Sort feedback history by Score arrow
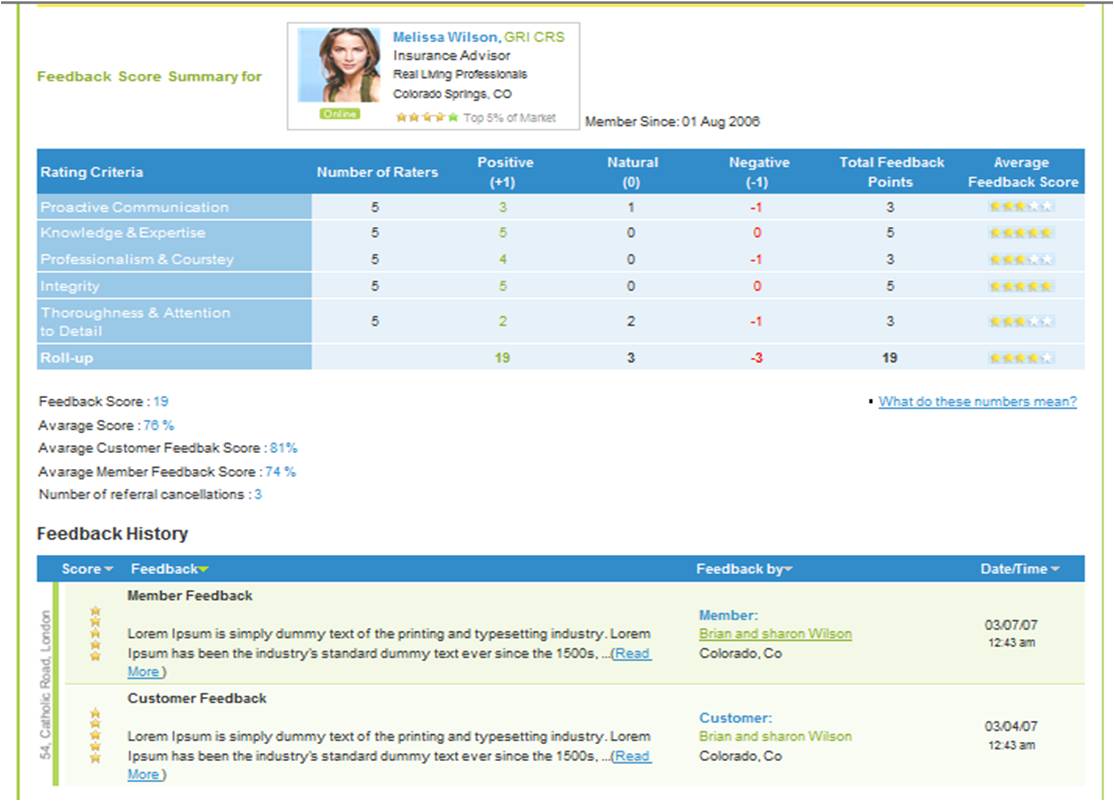This screenshot has height=801, width=1114. click(109, 569)
